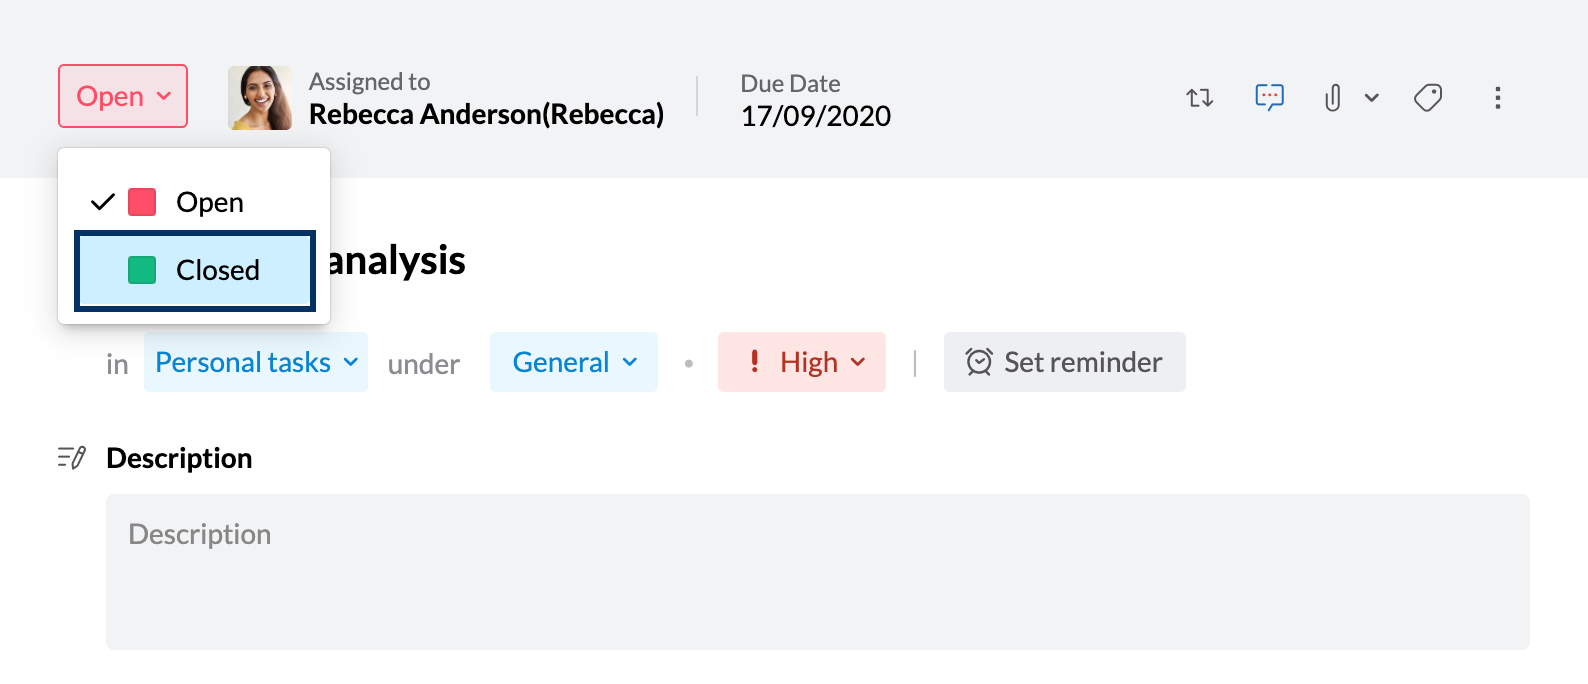Click the tag icon to add tags
The width and height of the screenshot is (1588, 684).
[1428, 97]
